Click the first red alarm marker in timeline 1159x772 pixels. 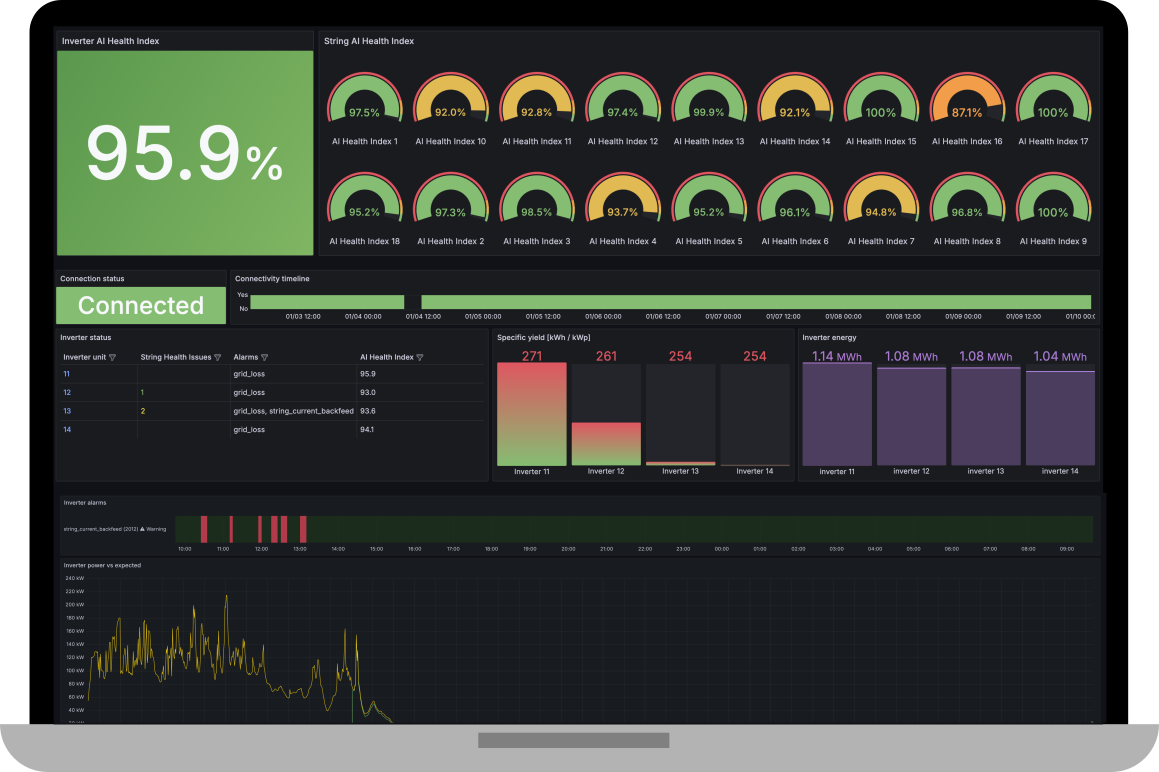(x=203, y=529)
